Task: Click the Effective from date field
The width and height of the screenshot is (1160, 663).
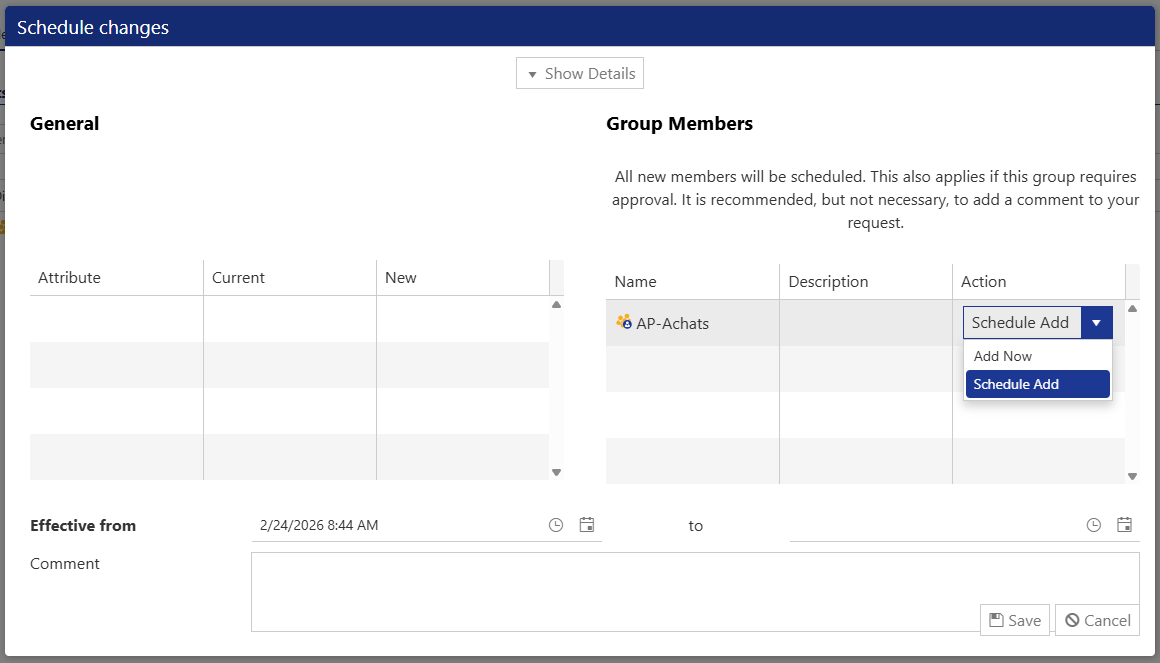Action: click(395, 525)
